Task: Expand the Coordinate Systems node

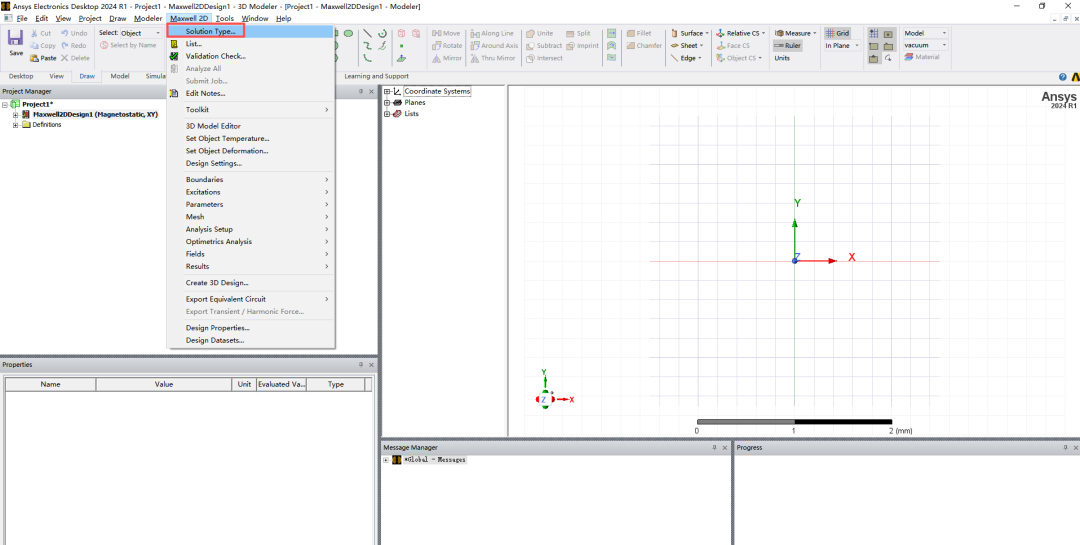Action: 387,92
